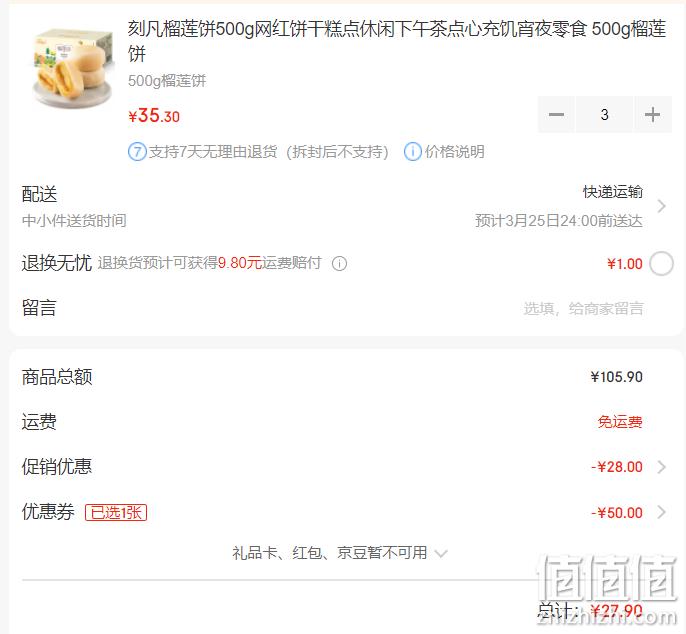
Task: Select the 退换无忧 radio button
Action: pos(661,264)
